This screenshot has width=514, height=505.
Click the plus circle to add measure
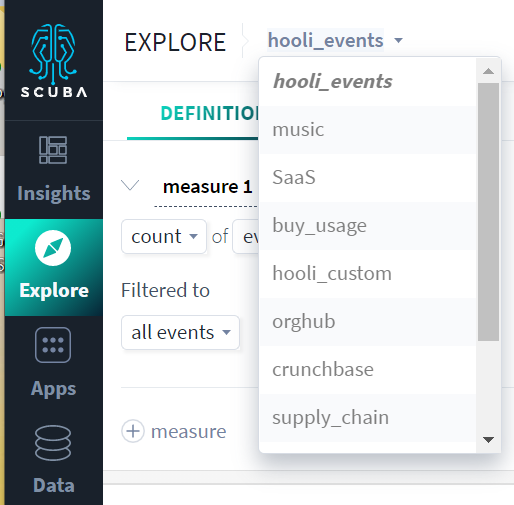(133, 431)
